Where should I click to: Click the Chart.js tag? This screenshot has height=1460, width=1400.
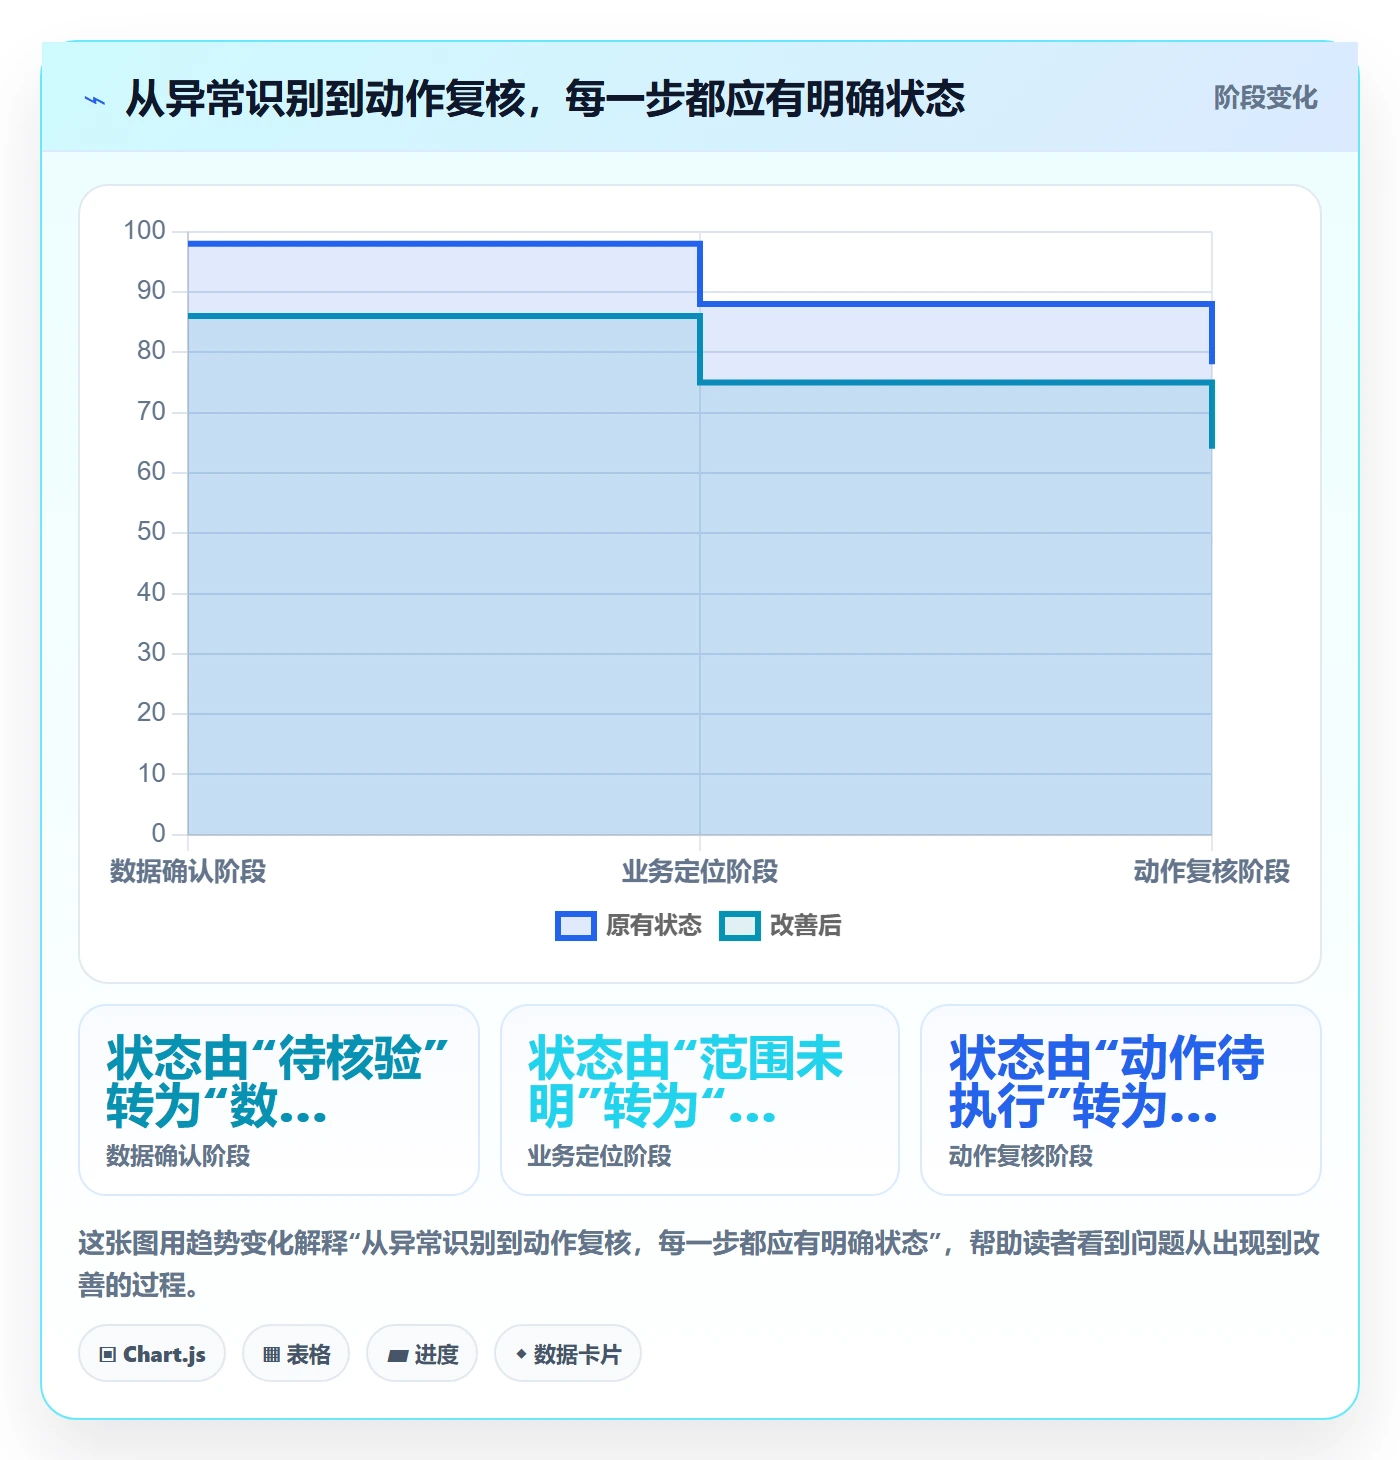(152, 1354)
